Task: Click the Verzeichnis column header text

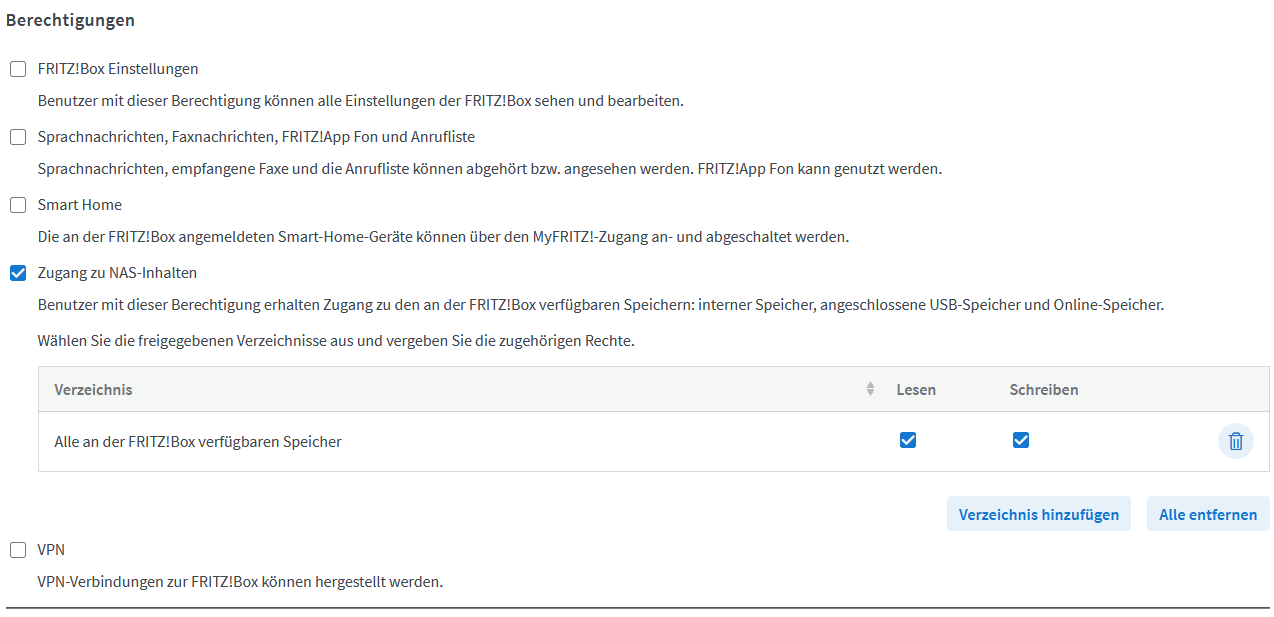Action: tap(93, 389)
